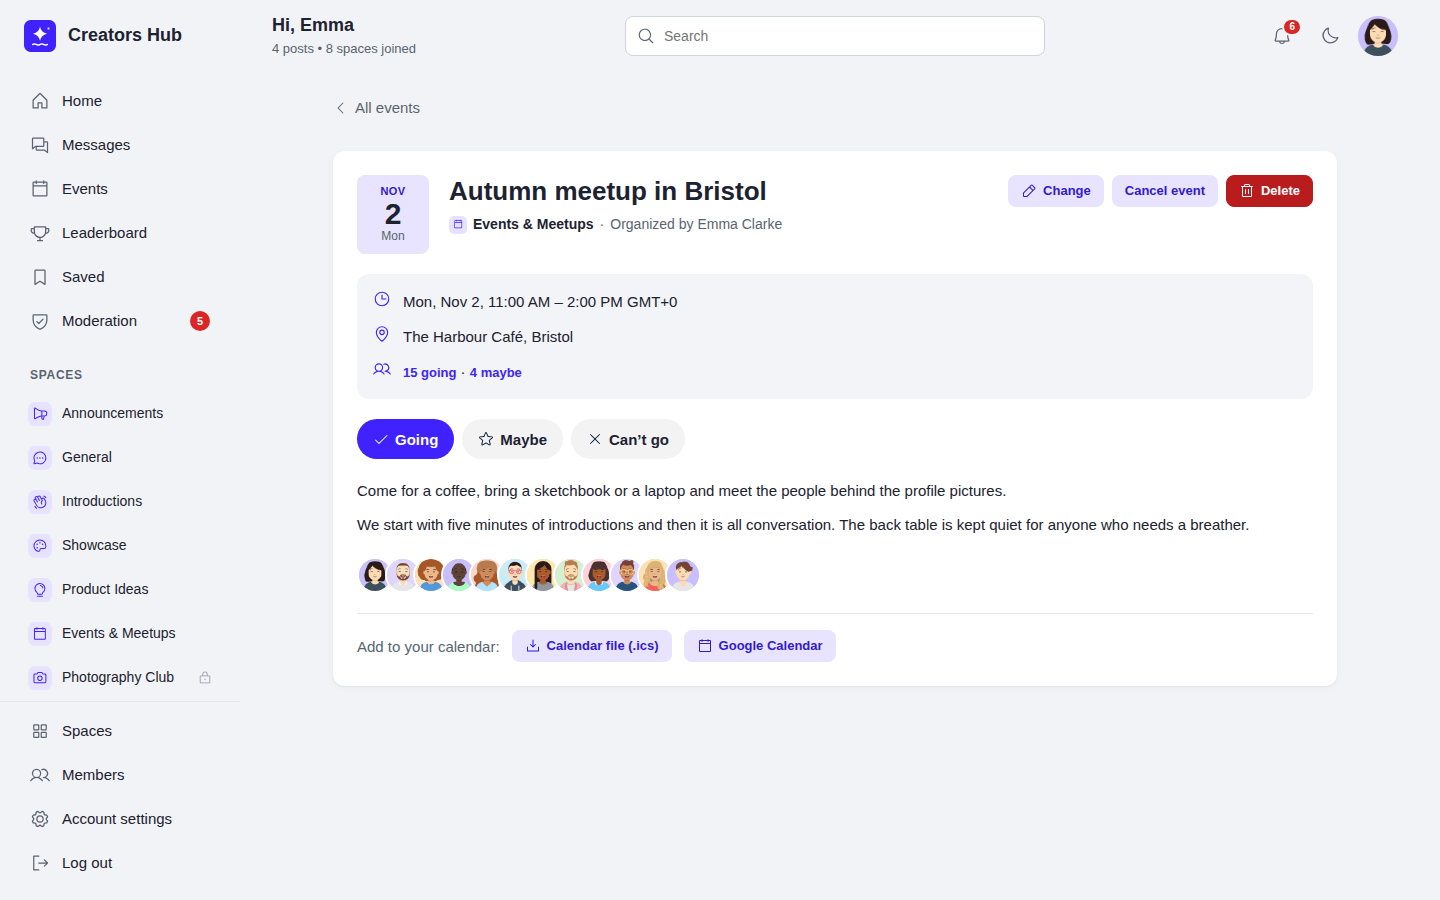This screenshot has width=1440, height=900.
Task: Open the General space icon
Action: pos(40,457)
